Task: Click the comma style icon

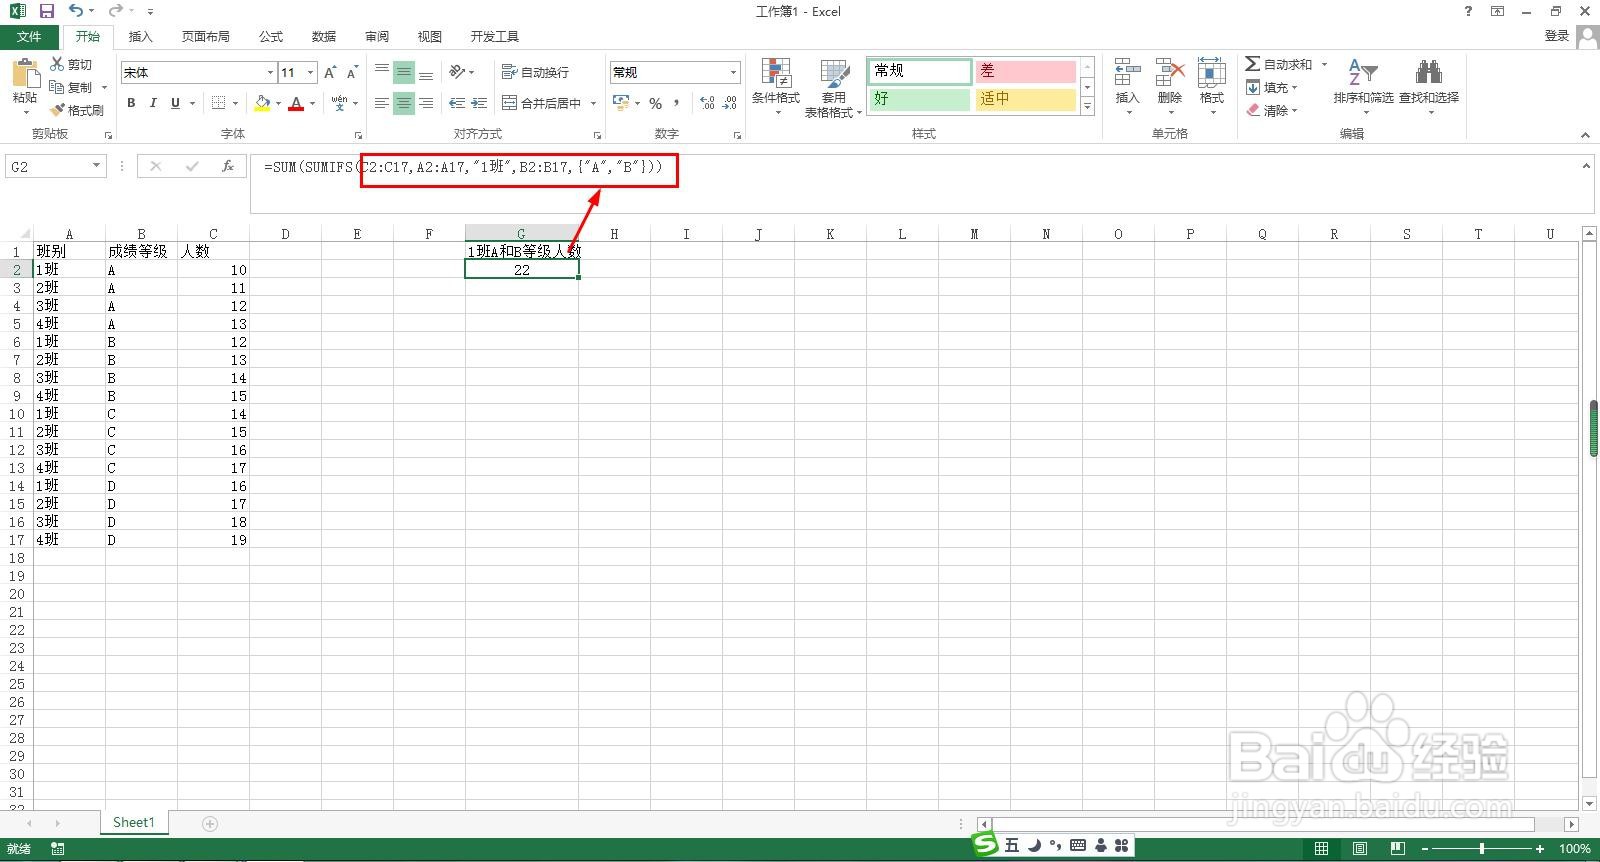Action: point(678,103)
